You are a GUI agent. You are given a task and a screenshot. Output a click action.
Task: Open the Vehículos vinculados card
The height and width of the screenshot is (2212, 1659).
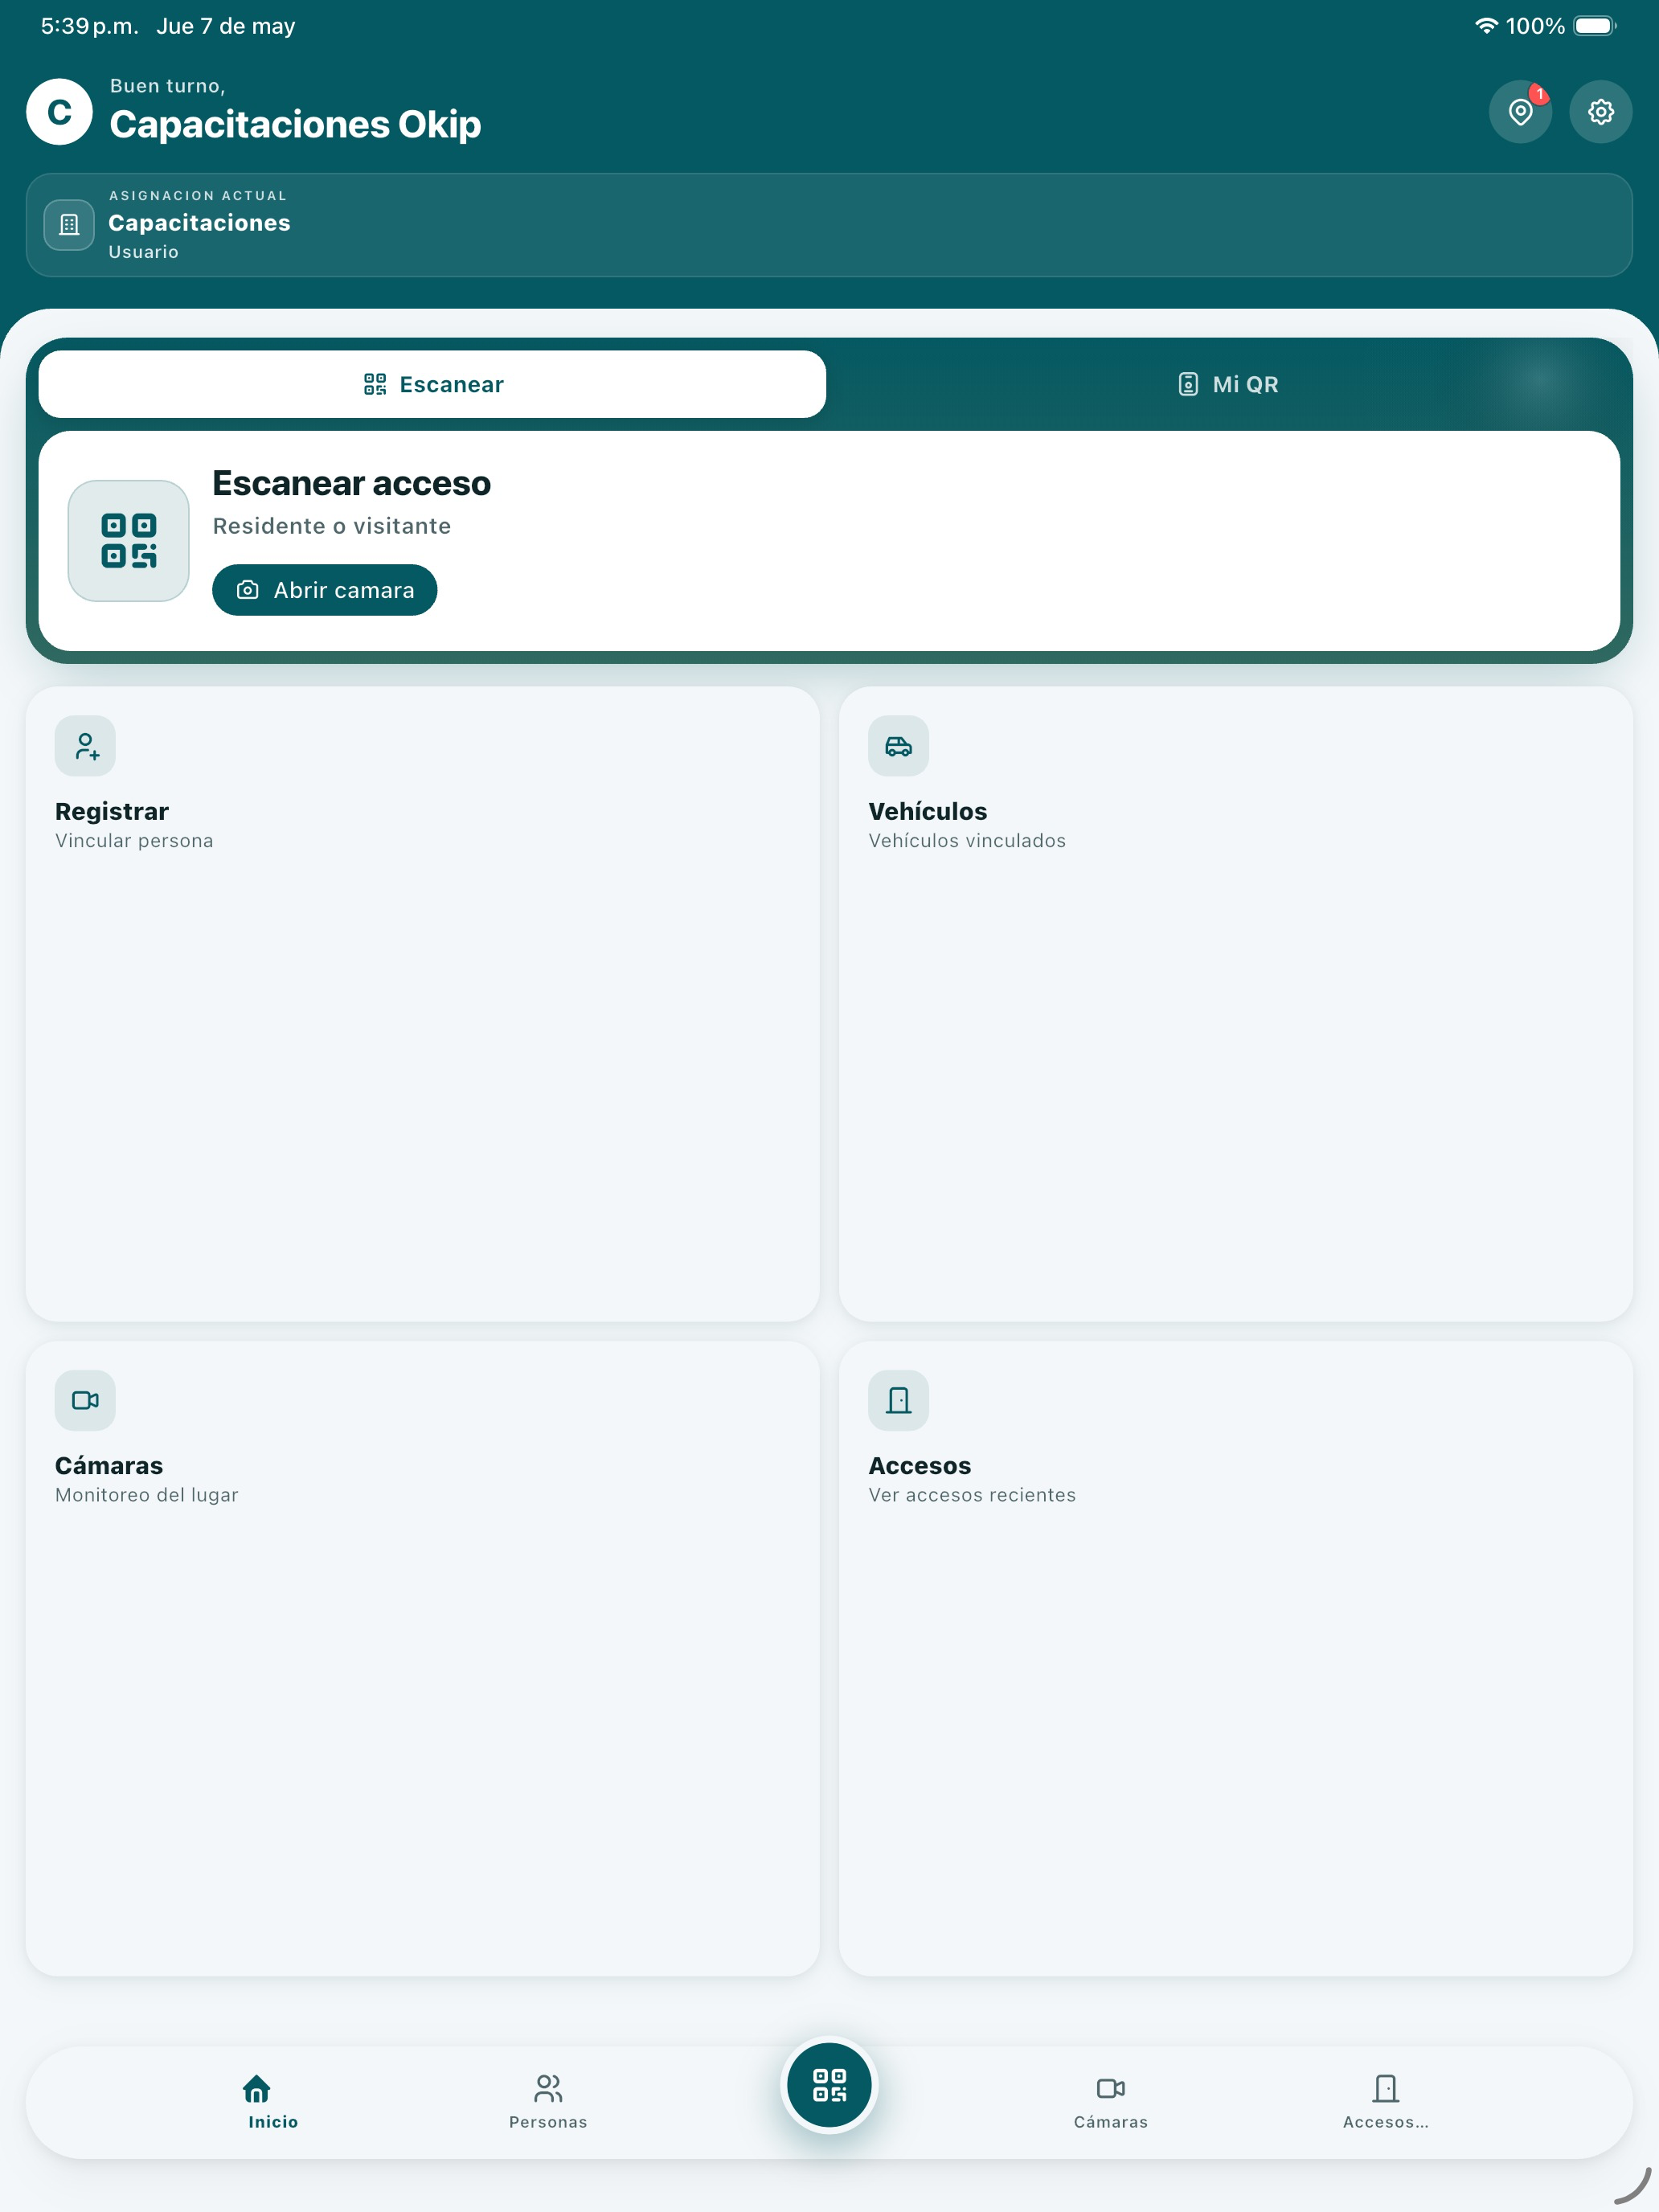click(x=1236, y=1003)
